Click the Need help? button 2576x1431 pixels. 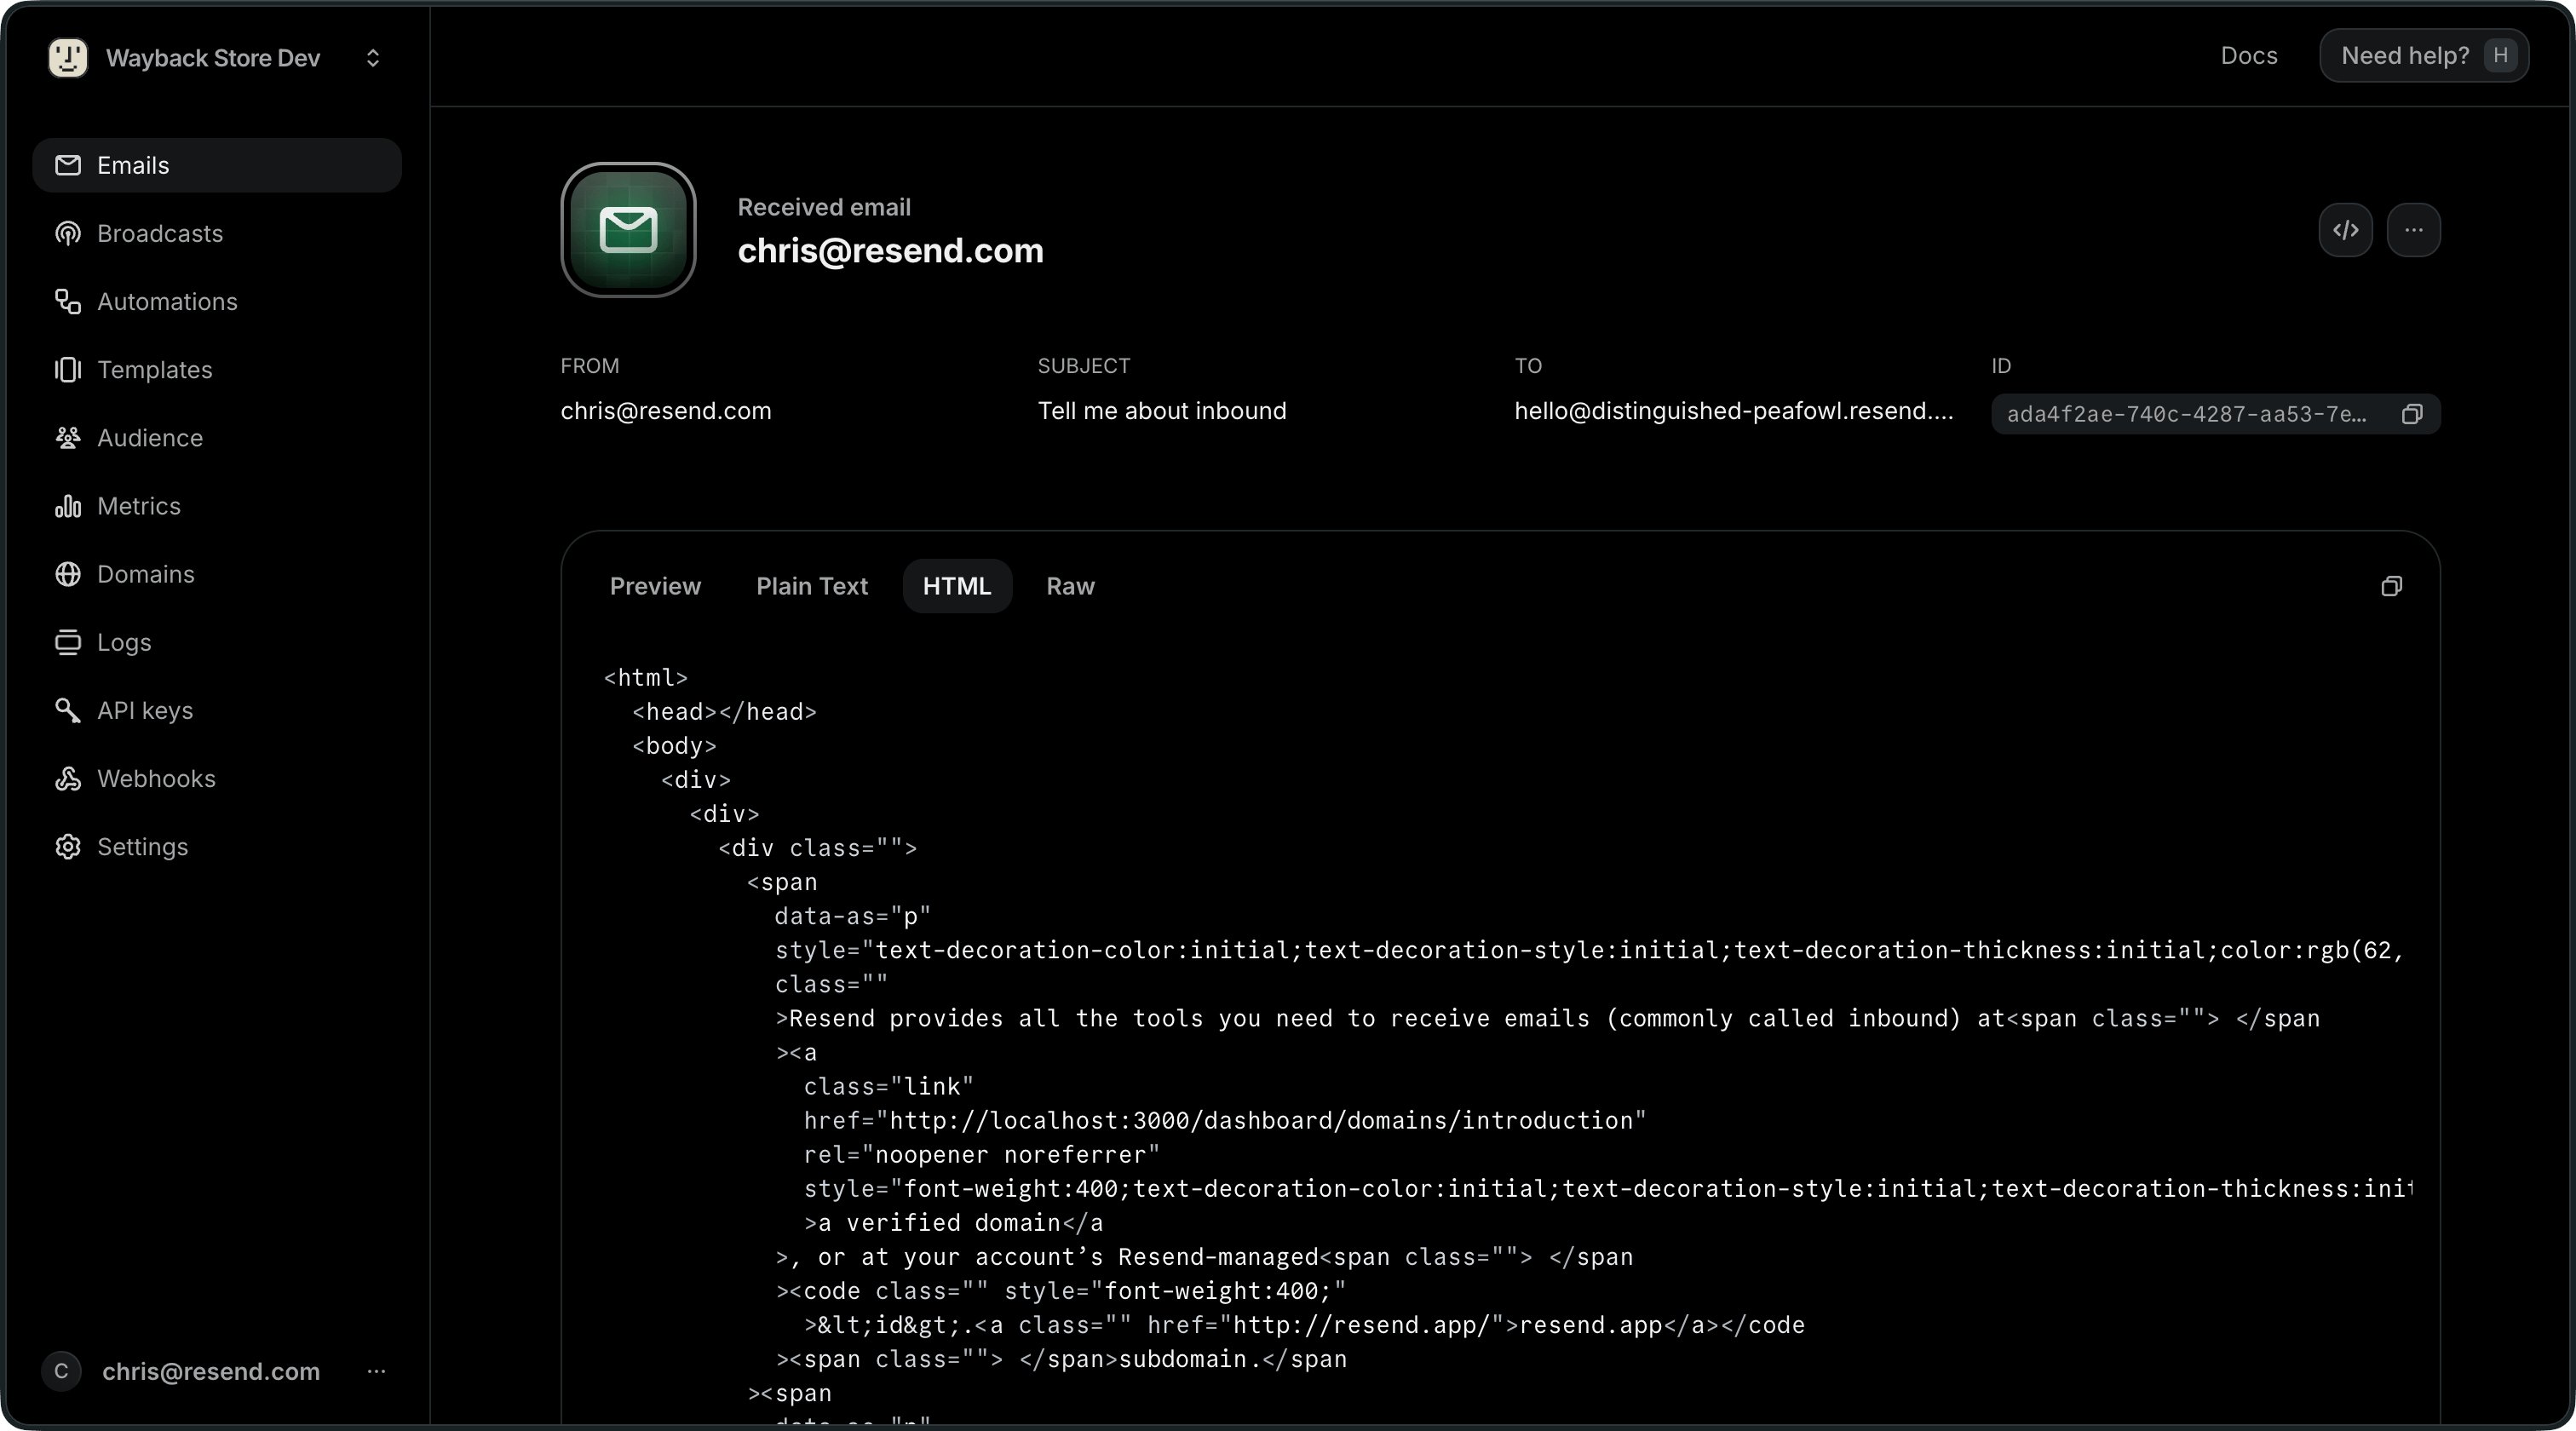pos(2424,55)
